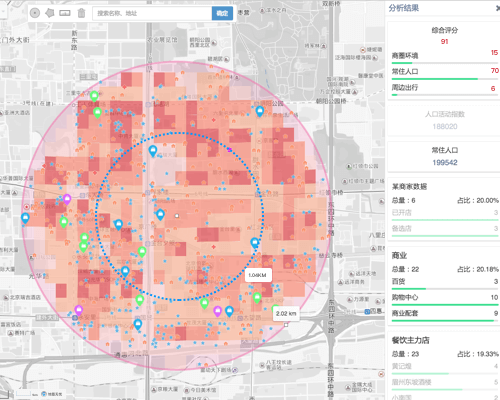This screenshot has width=500, height=400.
Task: Click the blue marker beside 朝阳公园 station
Action: [x=260, y=111]
